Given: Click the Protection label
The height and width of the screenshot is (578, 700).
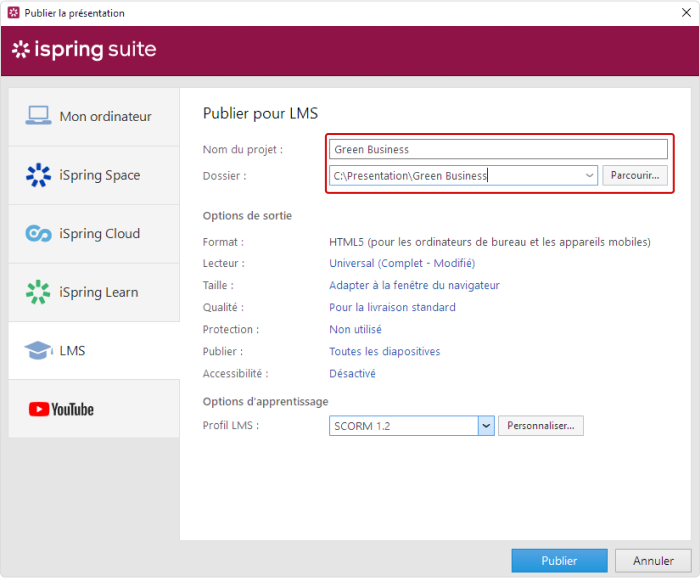Looking at the screenshot, I should [x=231, y=329].
